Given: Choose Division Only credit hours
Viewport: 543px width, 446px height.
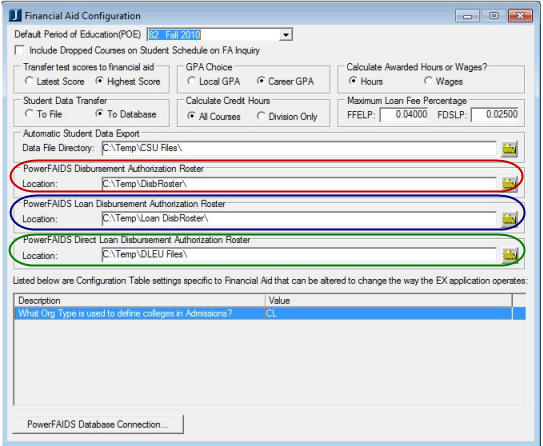Looking at the screenshot, I should pos(261,116).
